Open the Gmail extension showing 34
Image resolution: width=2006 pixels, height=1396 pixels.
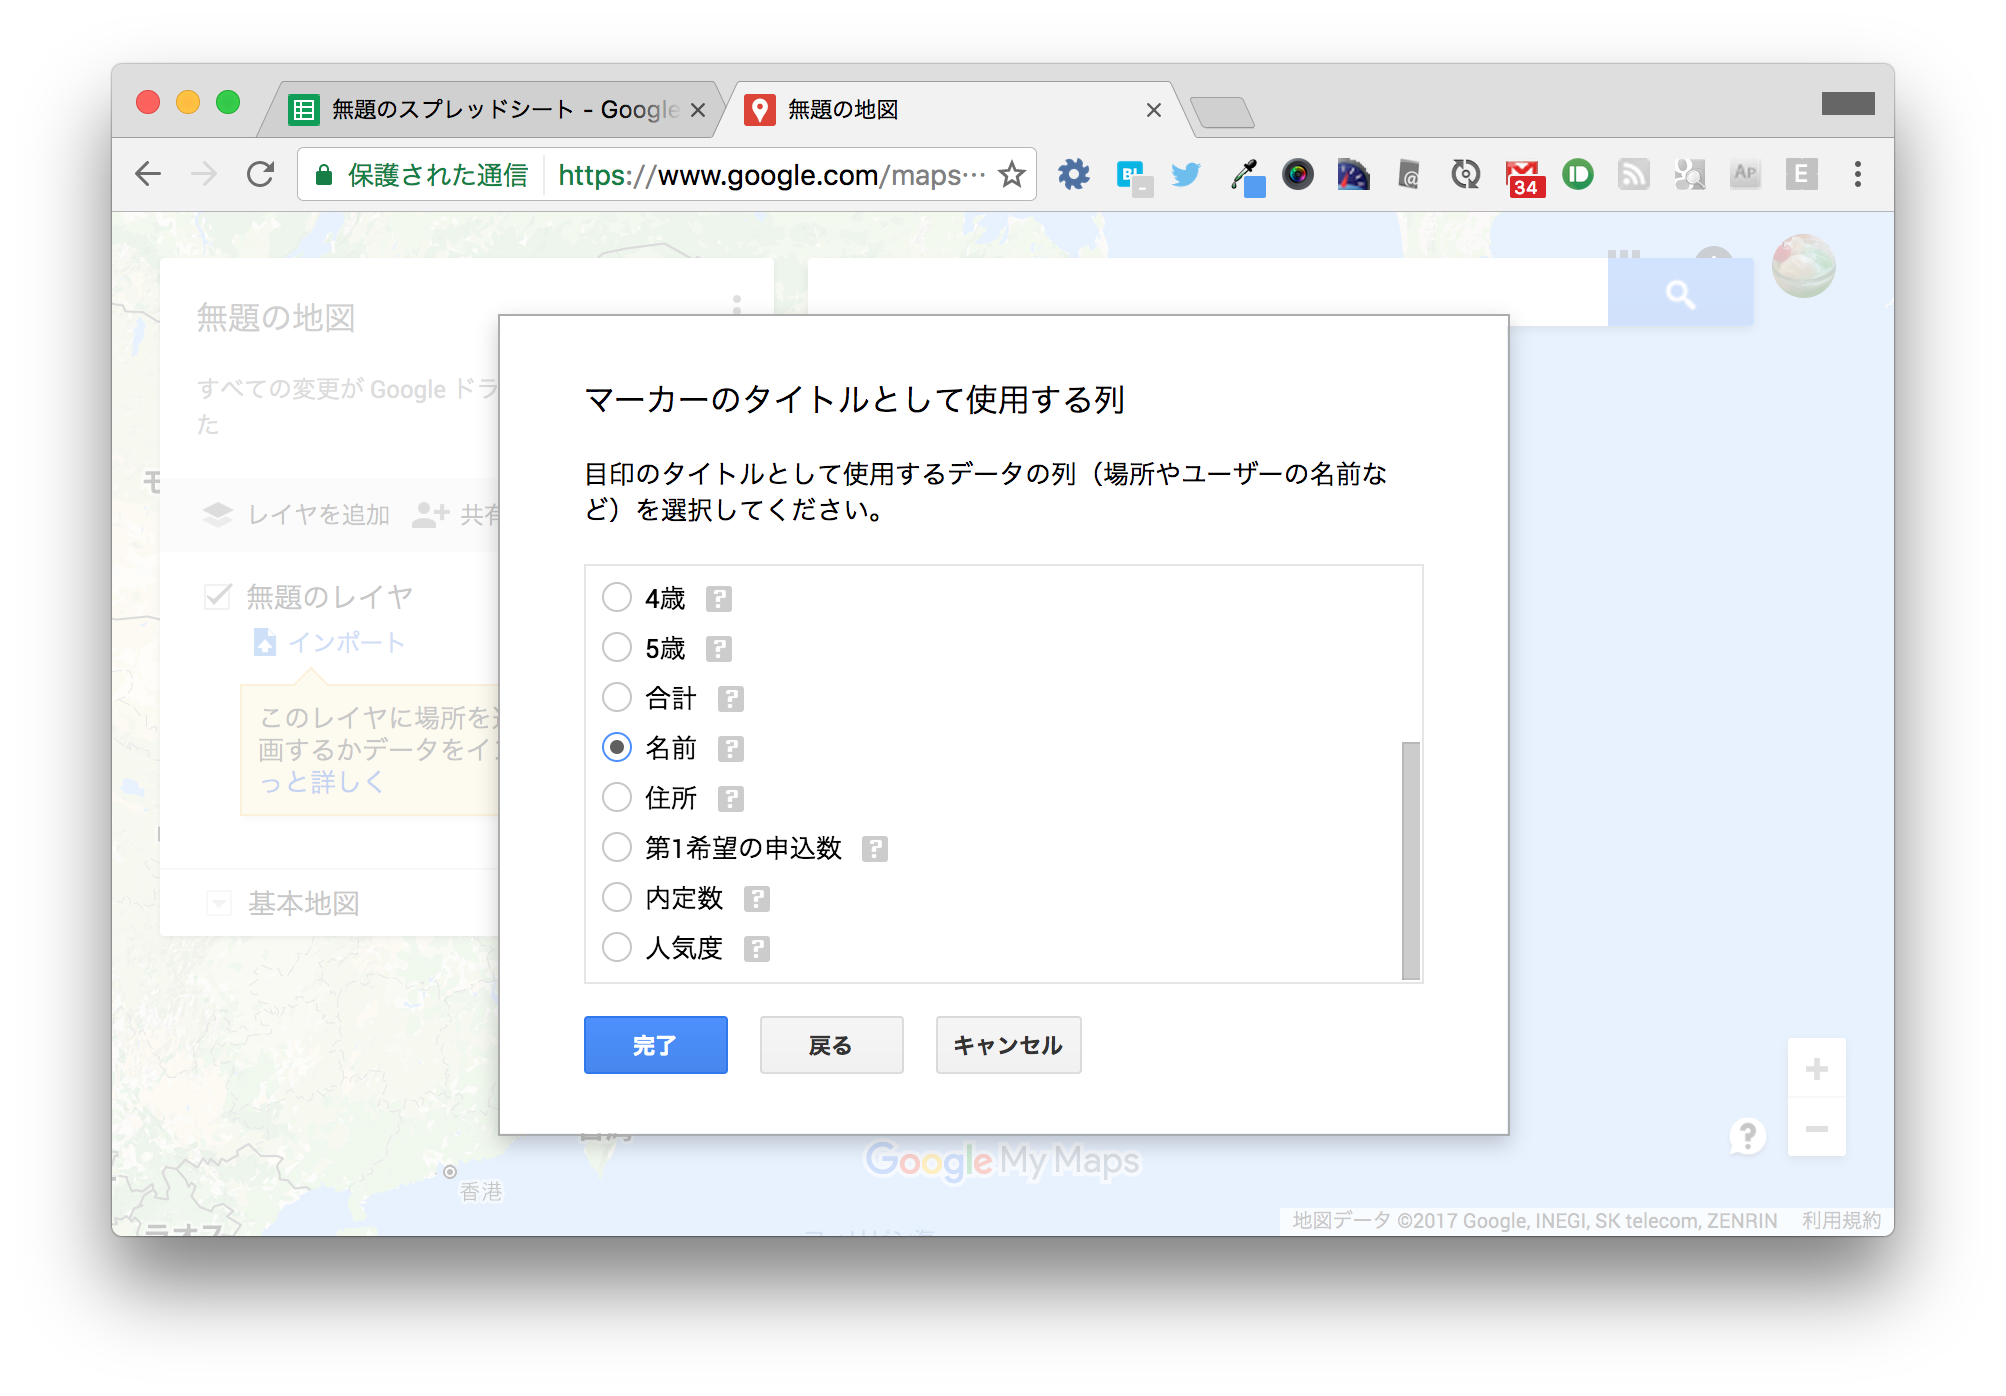(x=1524, y=177)
